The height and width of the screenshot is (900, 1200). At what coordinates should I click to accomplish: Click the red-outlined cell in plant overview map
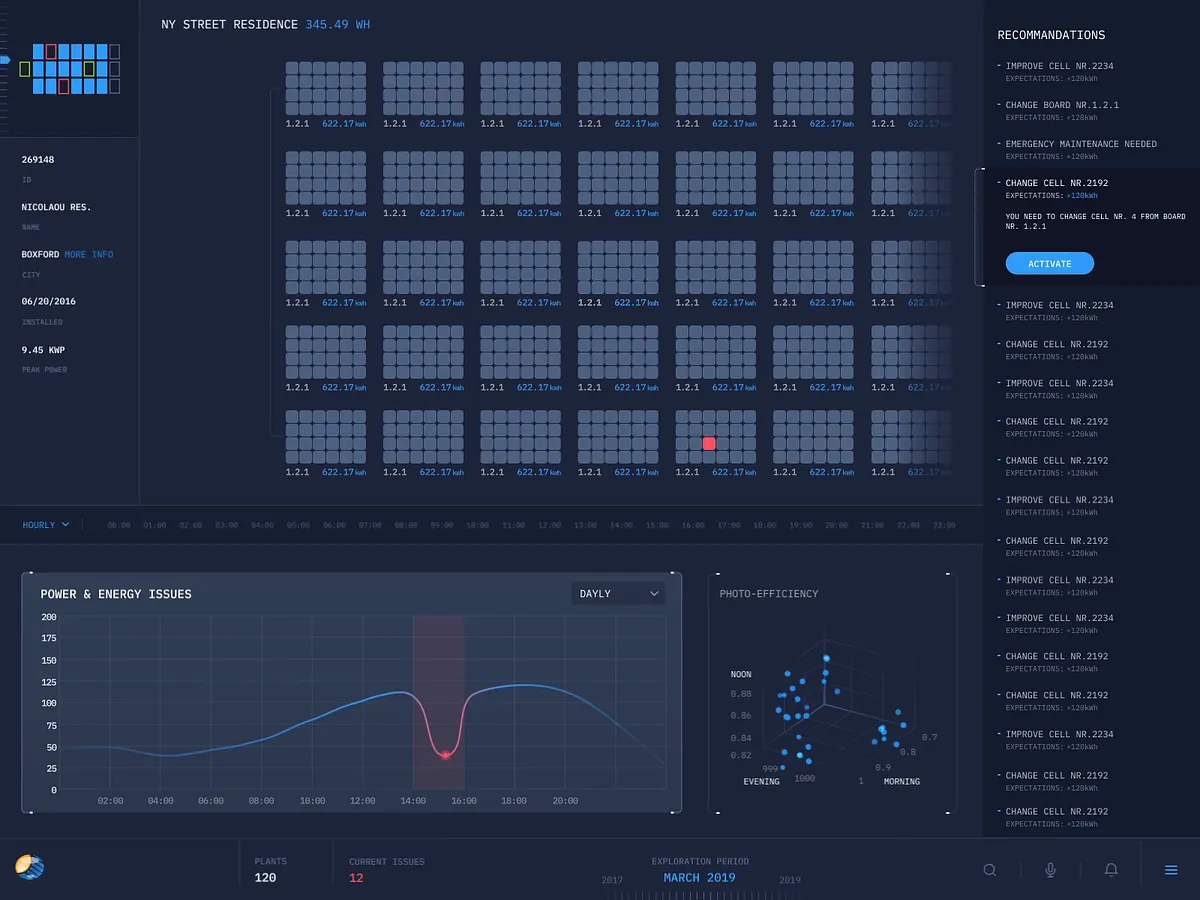point(51,51)
